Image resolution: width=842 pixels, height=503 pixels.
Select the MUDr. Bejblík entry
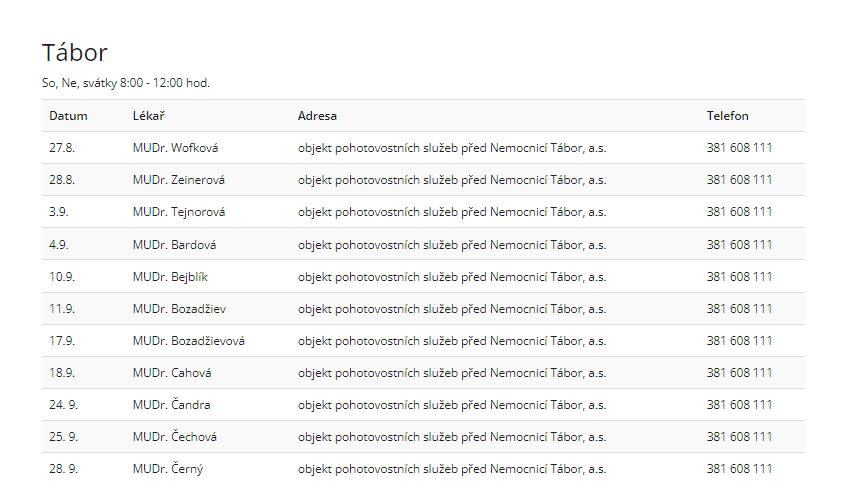[x=170, y=277]
